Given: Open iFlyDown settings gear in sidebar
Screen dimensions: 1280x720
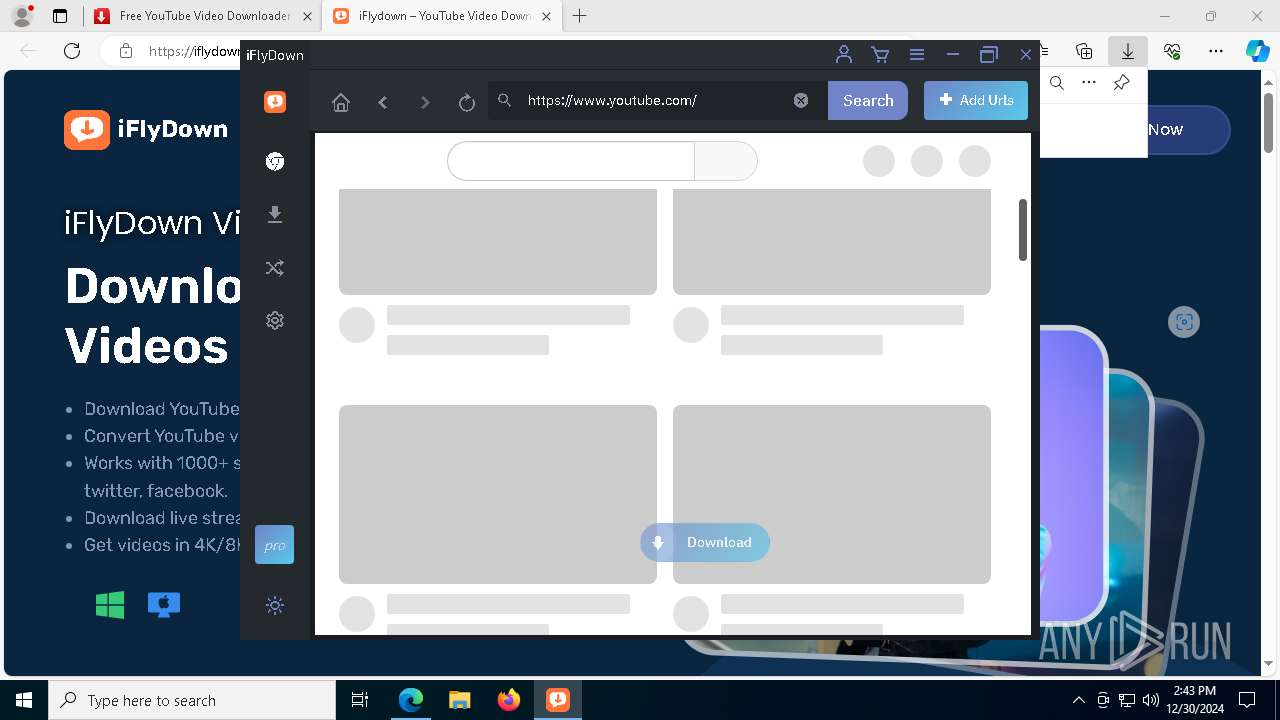Looking at the screenshot, I should (x=275, y=320).
